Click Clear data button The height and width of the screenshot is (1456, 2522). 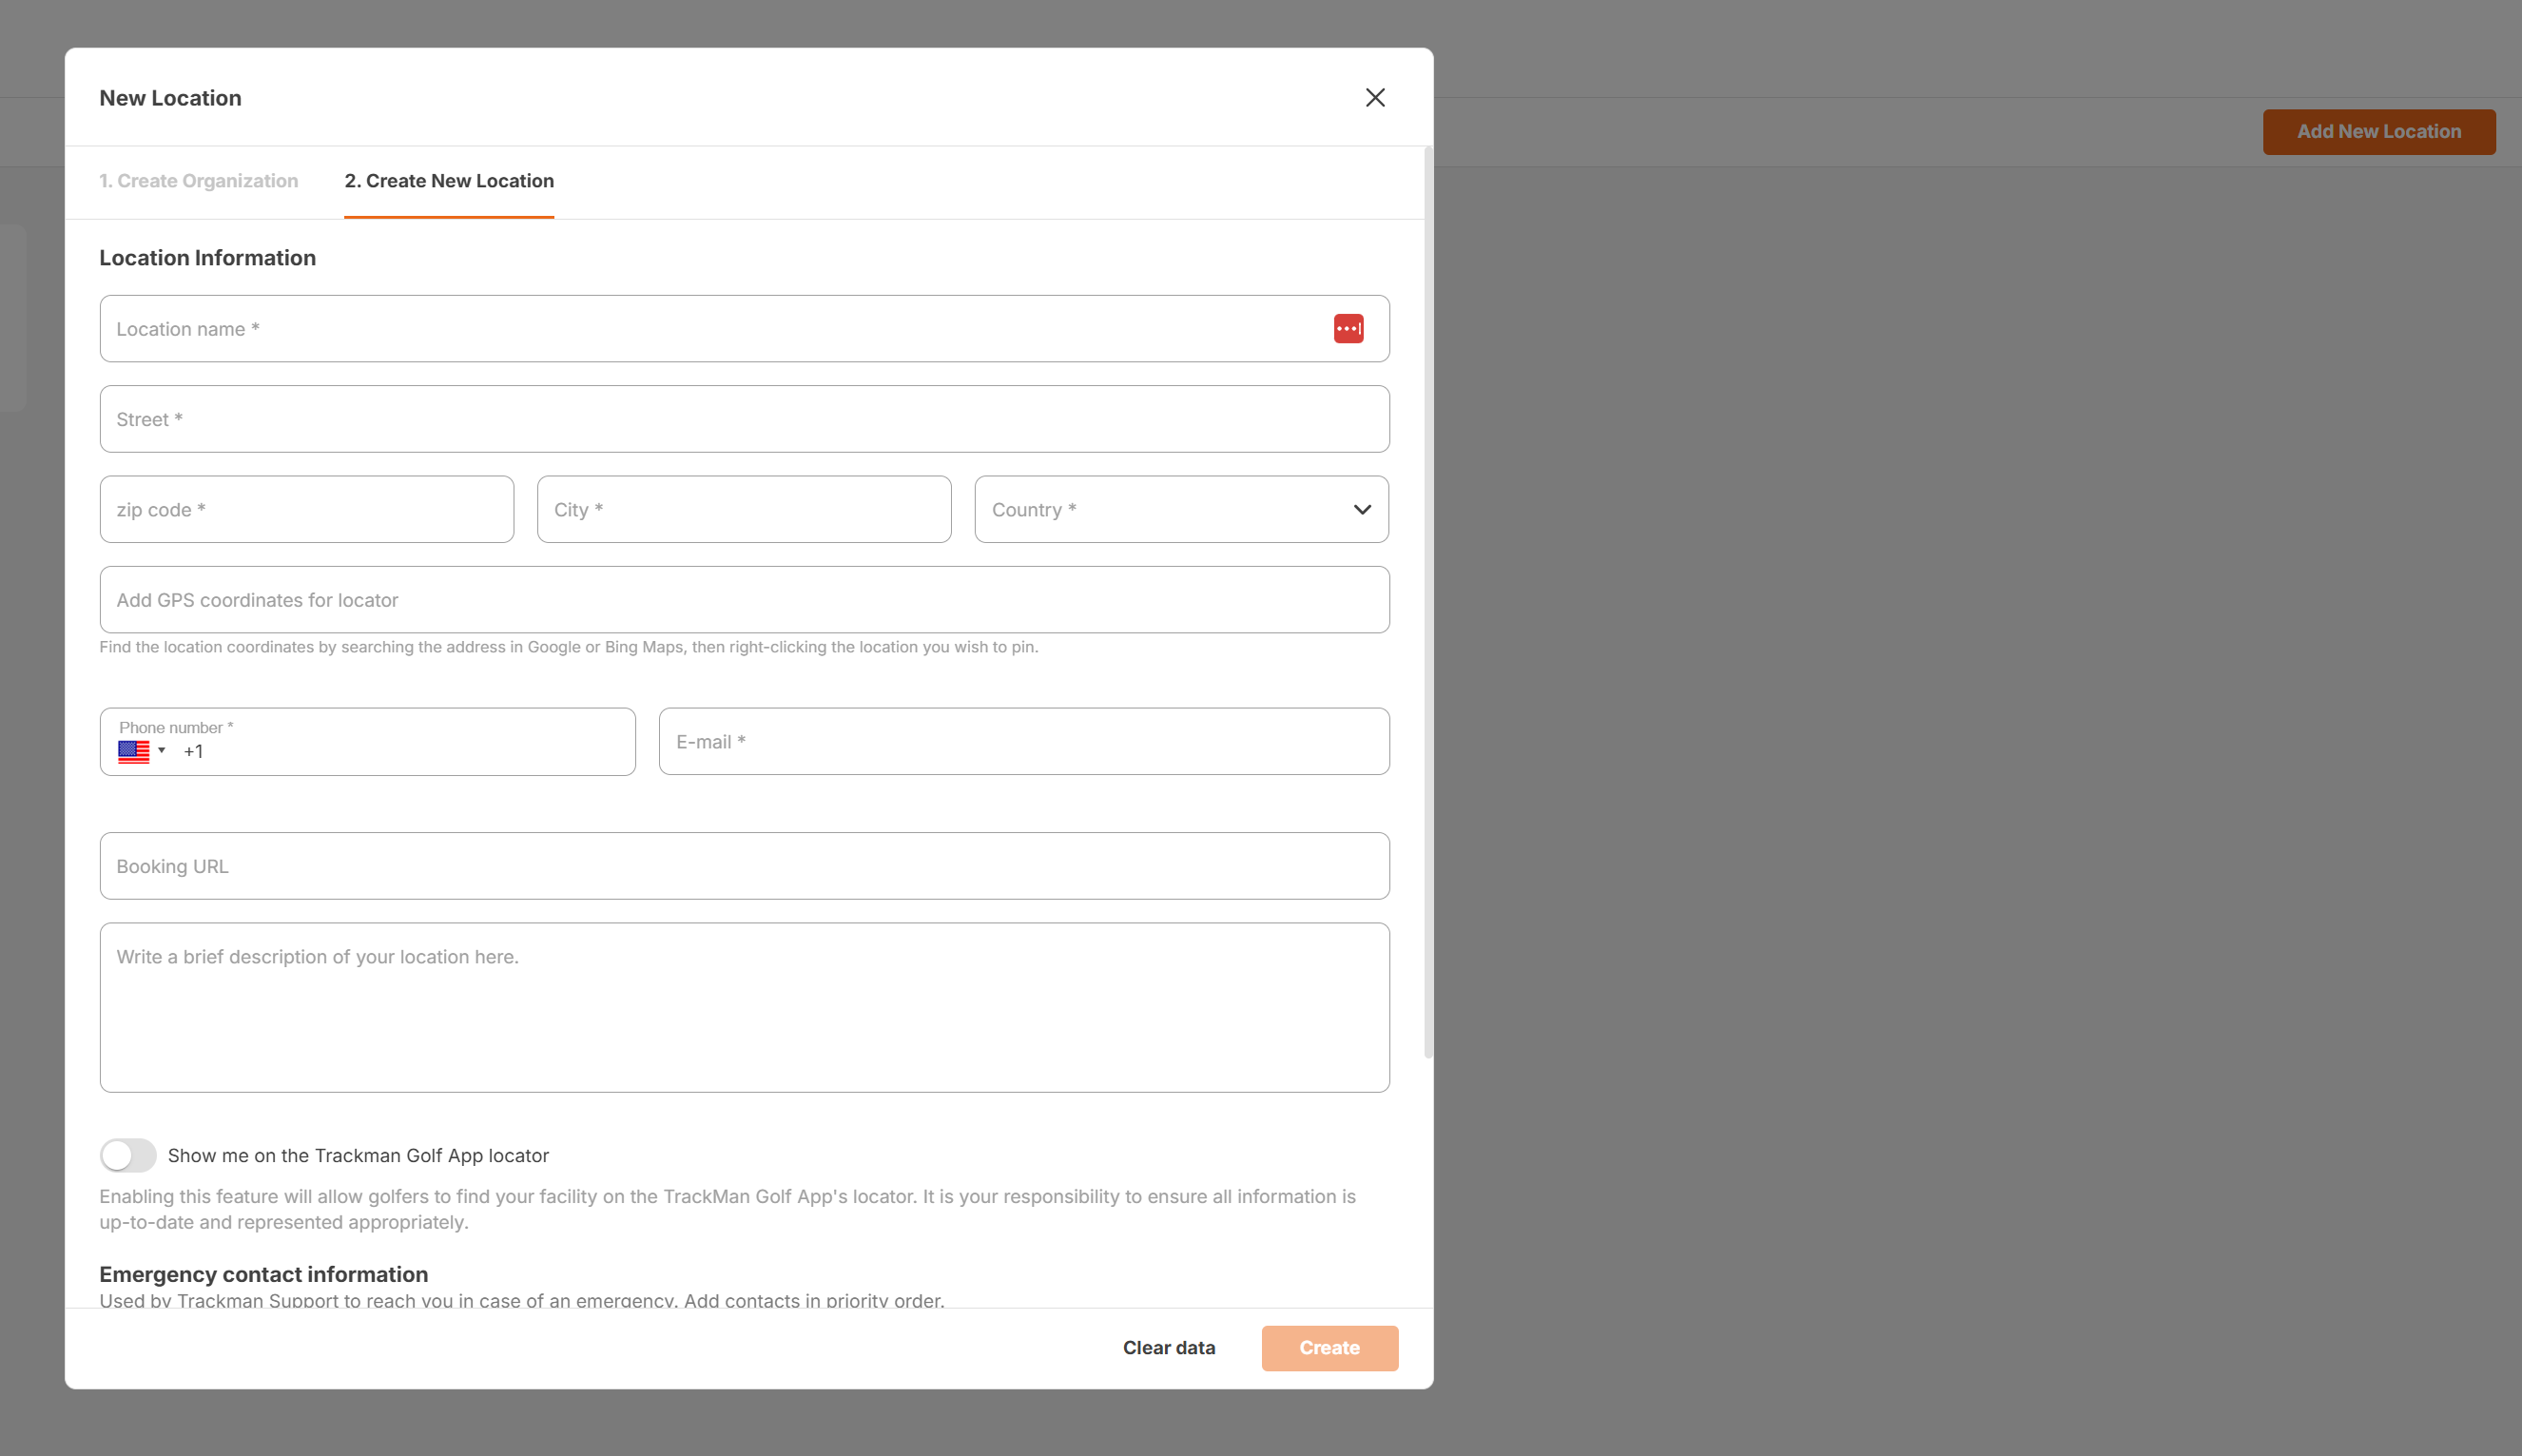click(1169, 1347)
